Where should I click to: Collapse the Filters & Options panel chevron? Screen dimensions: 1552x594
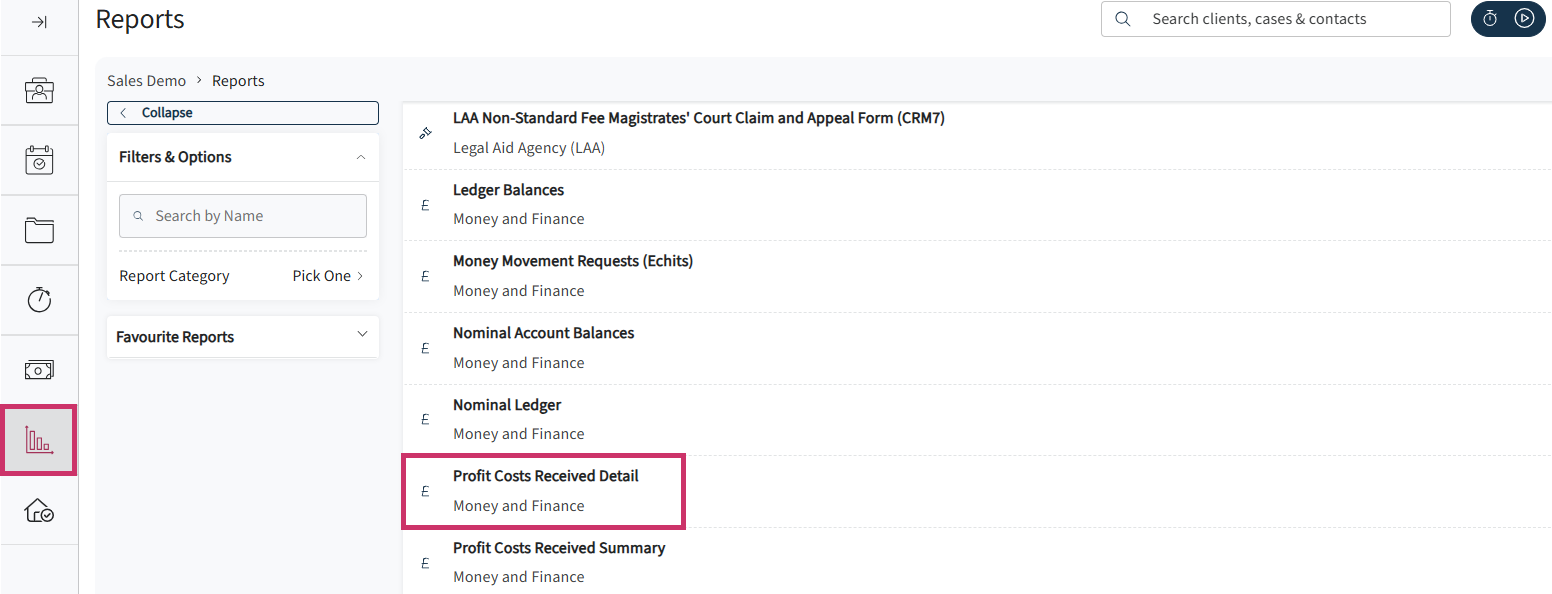click(x=361, y=157)
